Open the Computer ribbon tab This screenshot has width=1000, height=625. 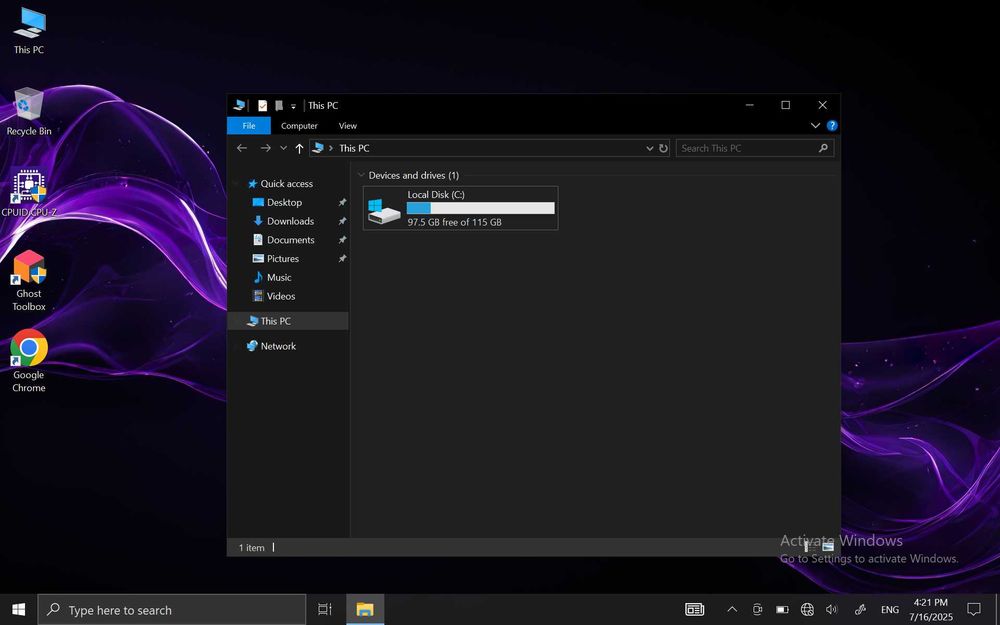pyautogui.click(x=299, y=126)
